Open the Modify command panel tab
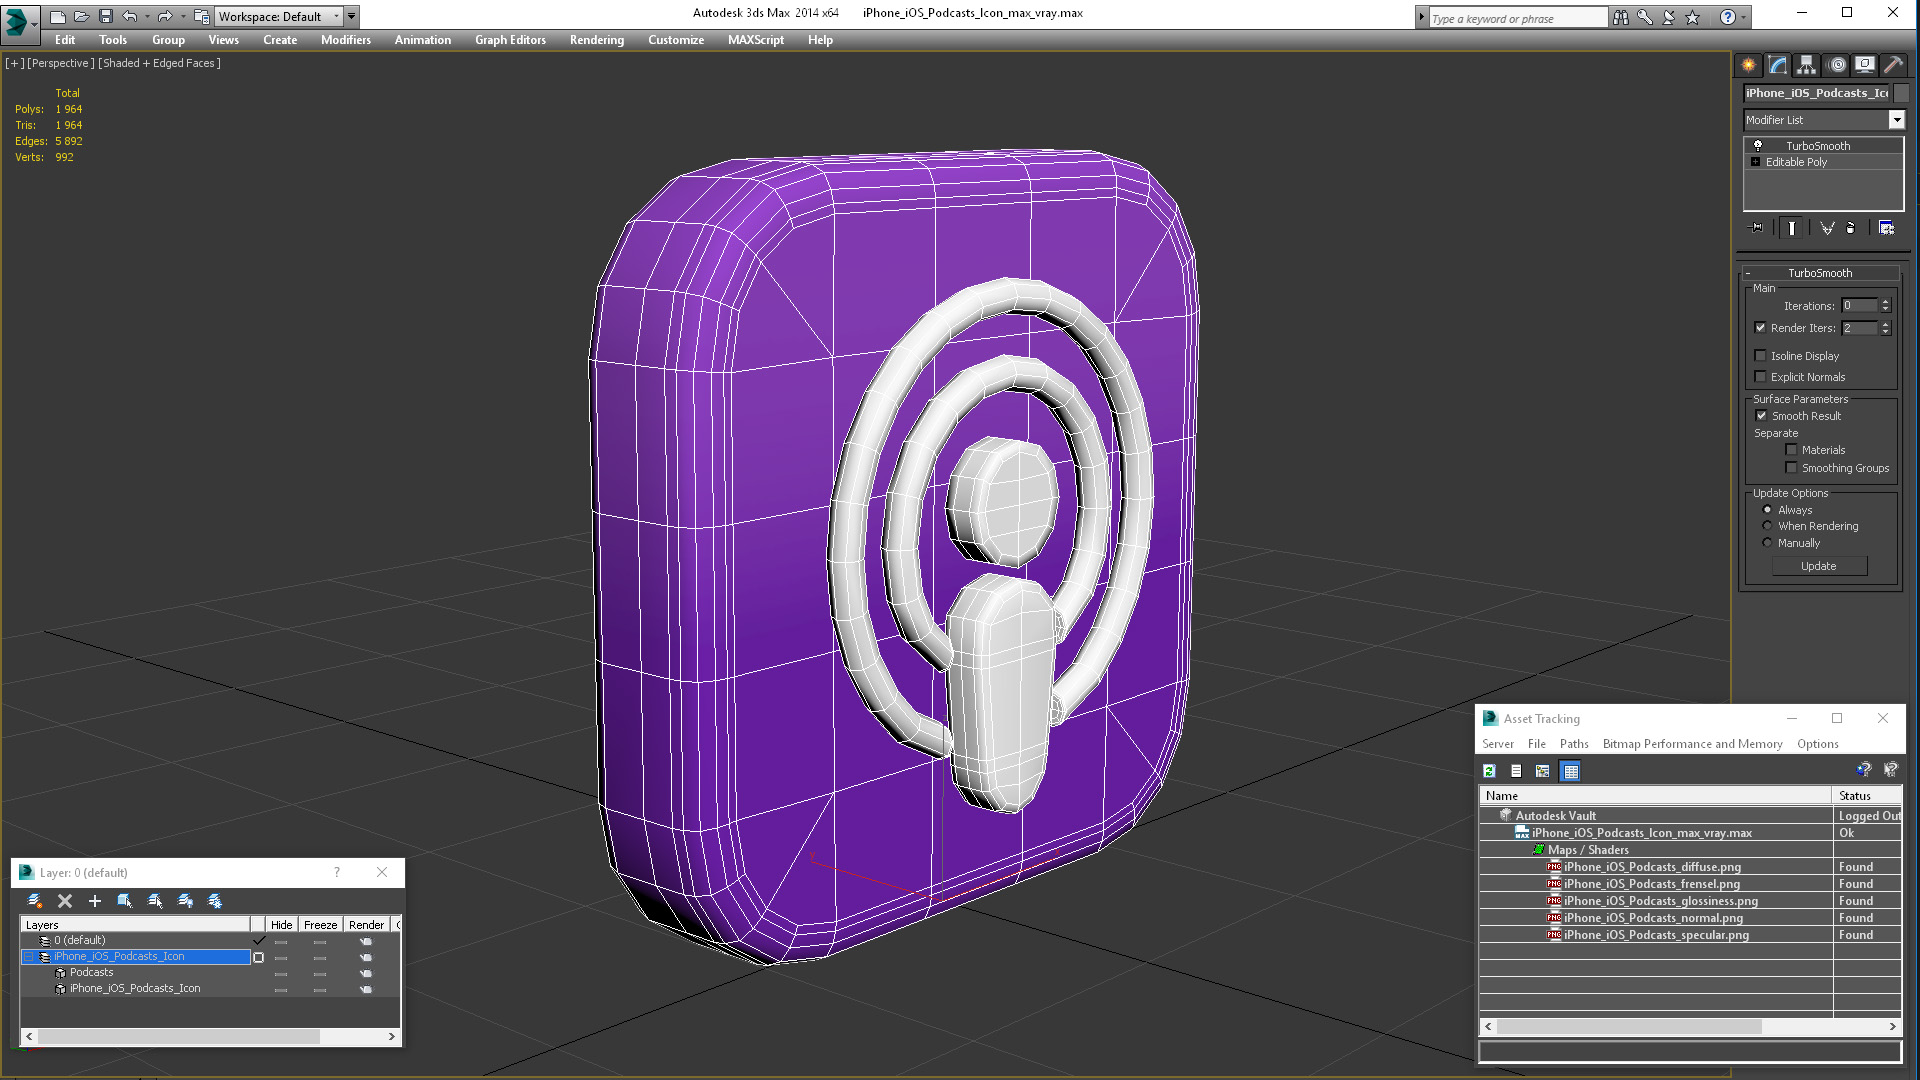 (x=1777, y=65)
